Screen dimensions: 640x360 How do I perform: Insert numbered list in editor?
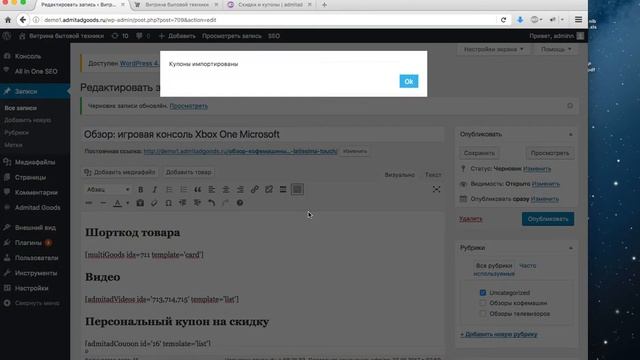coord(183,189)
